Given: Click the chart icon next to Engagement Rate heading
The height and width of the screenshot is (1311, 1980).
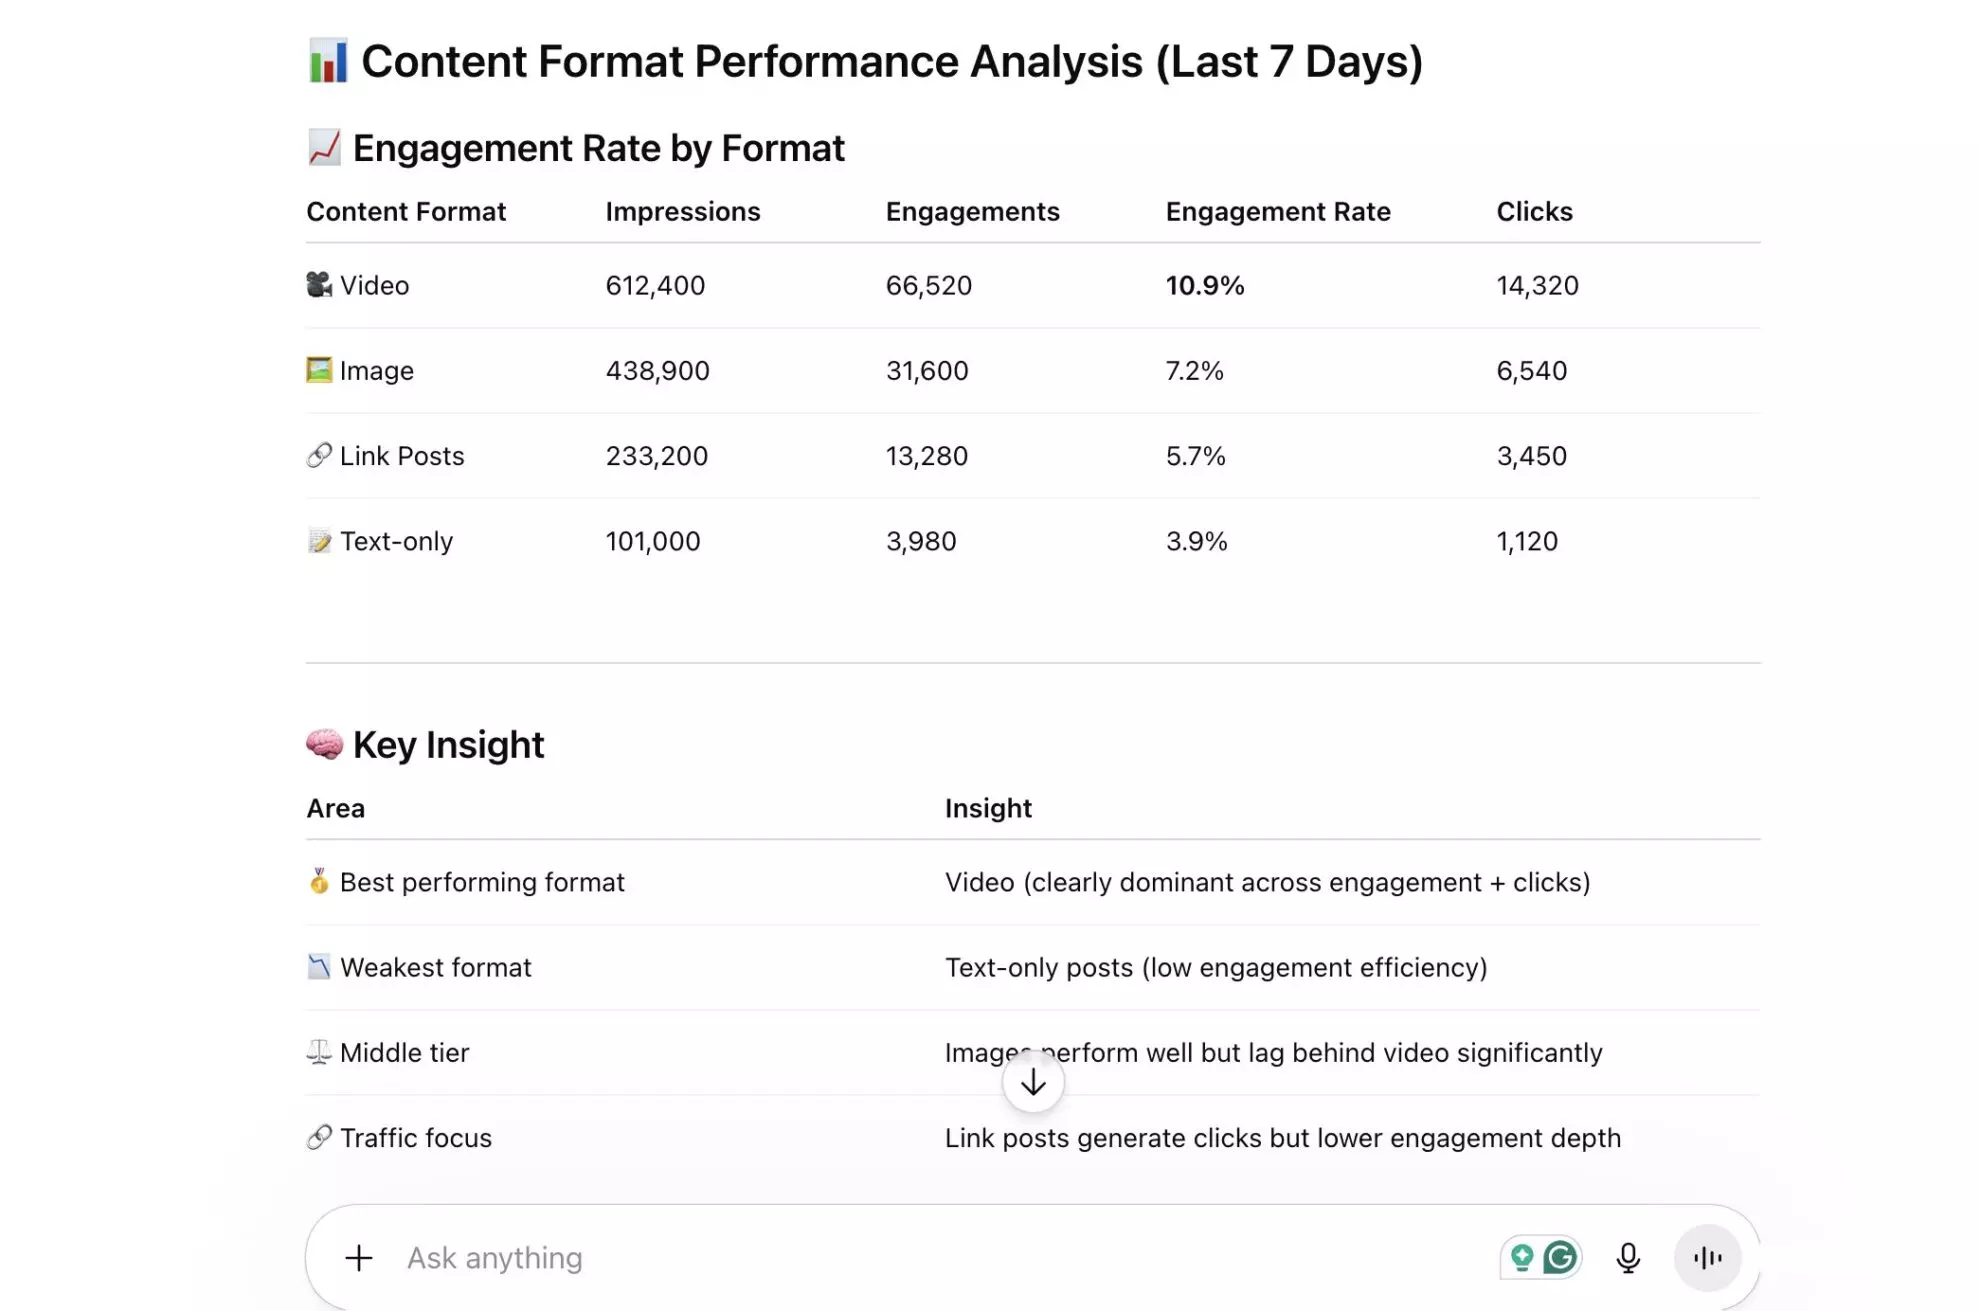Looking at the screenshot, I should pyautogui.click(x=324, y=147).
